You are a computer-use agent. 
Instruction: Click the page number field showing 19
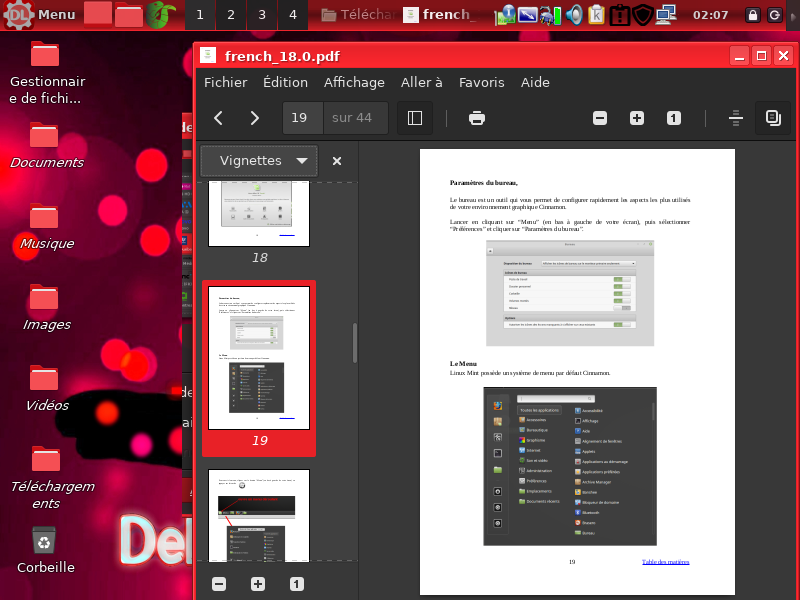pyautogui.click(x=302, y=118)
